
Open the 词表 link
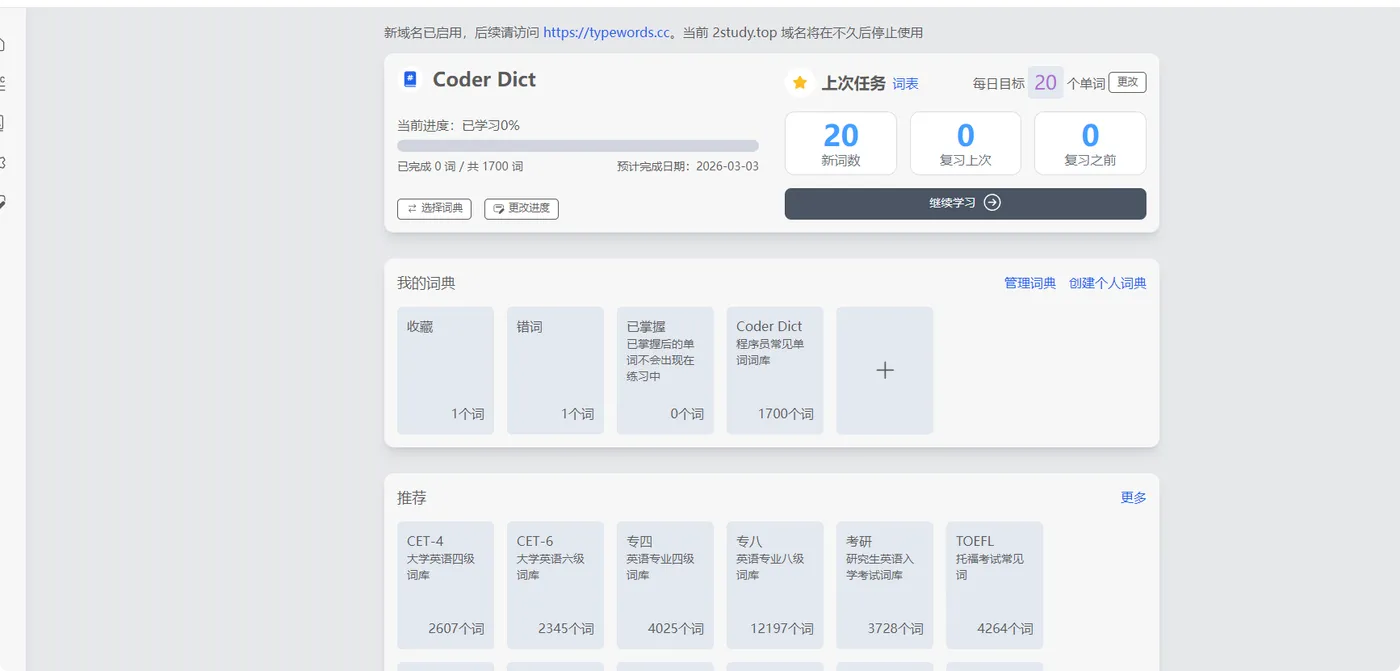pyautogui.click(x=905, y=84)
